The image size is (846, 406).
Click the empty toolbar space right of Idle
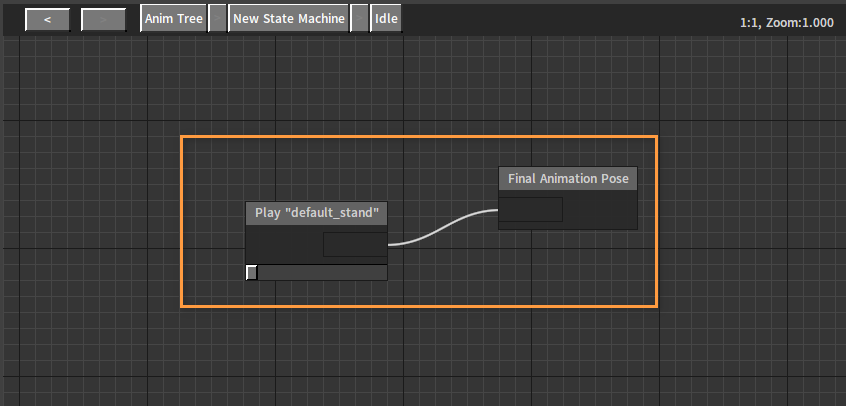coord(560,19)
